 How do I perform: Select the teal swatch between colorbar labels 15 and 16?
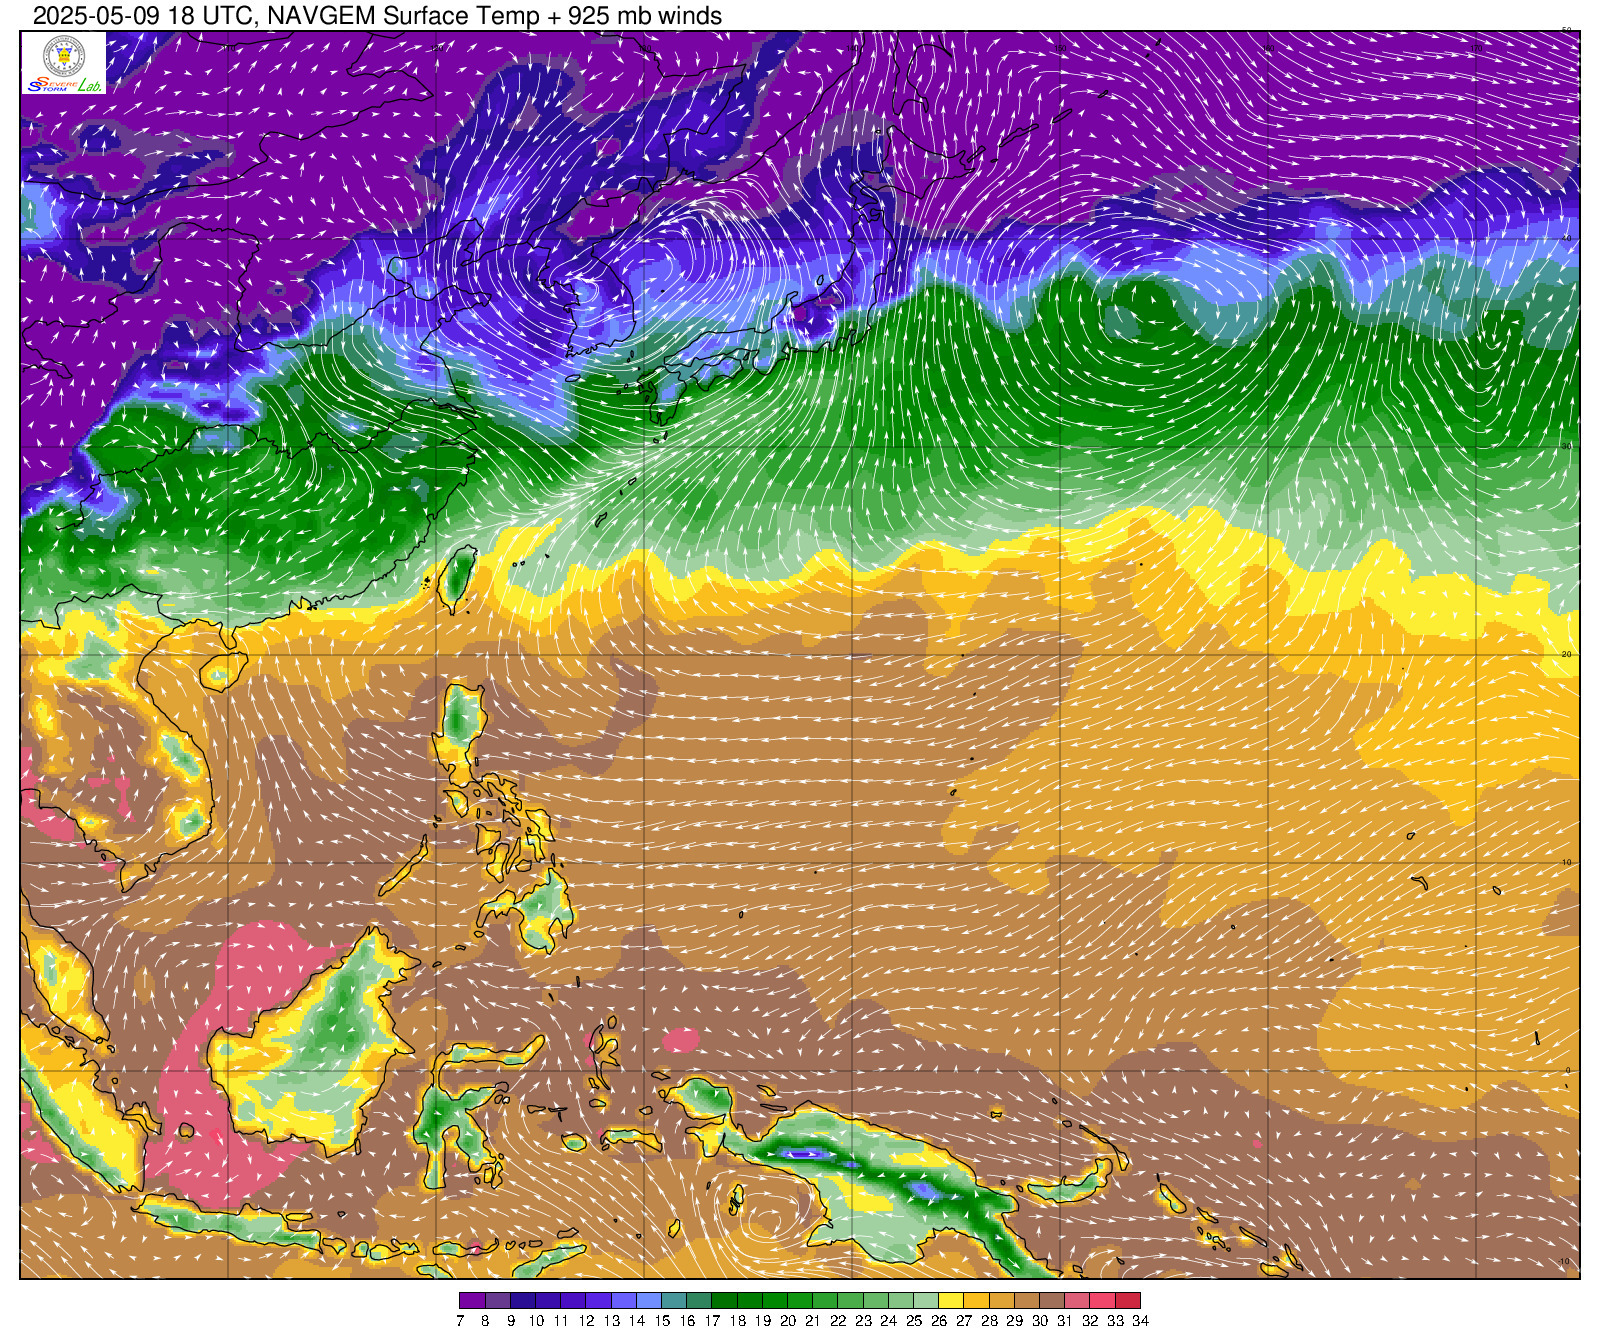[674, 1300]
